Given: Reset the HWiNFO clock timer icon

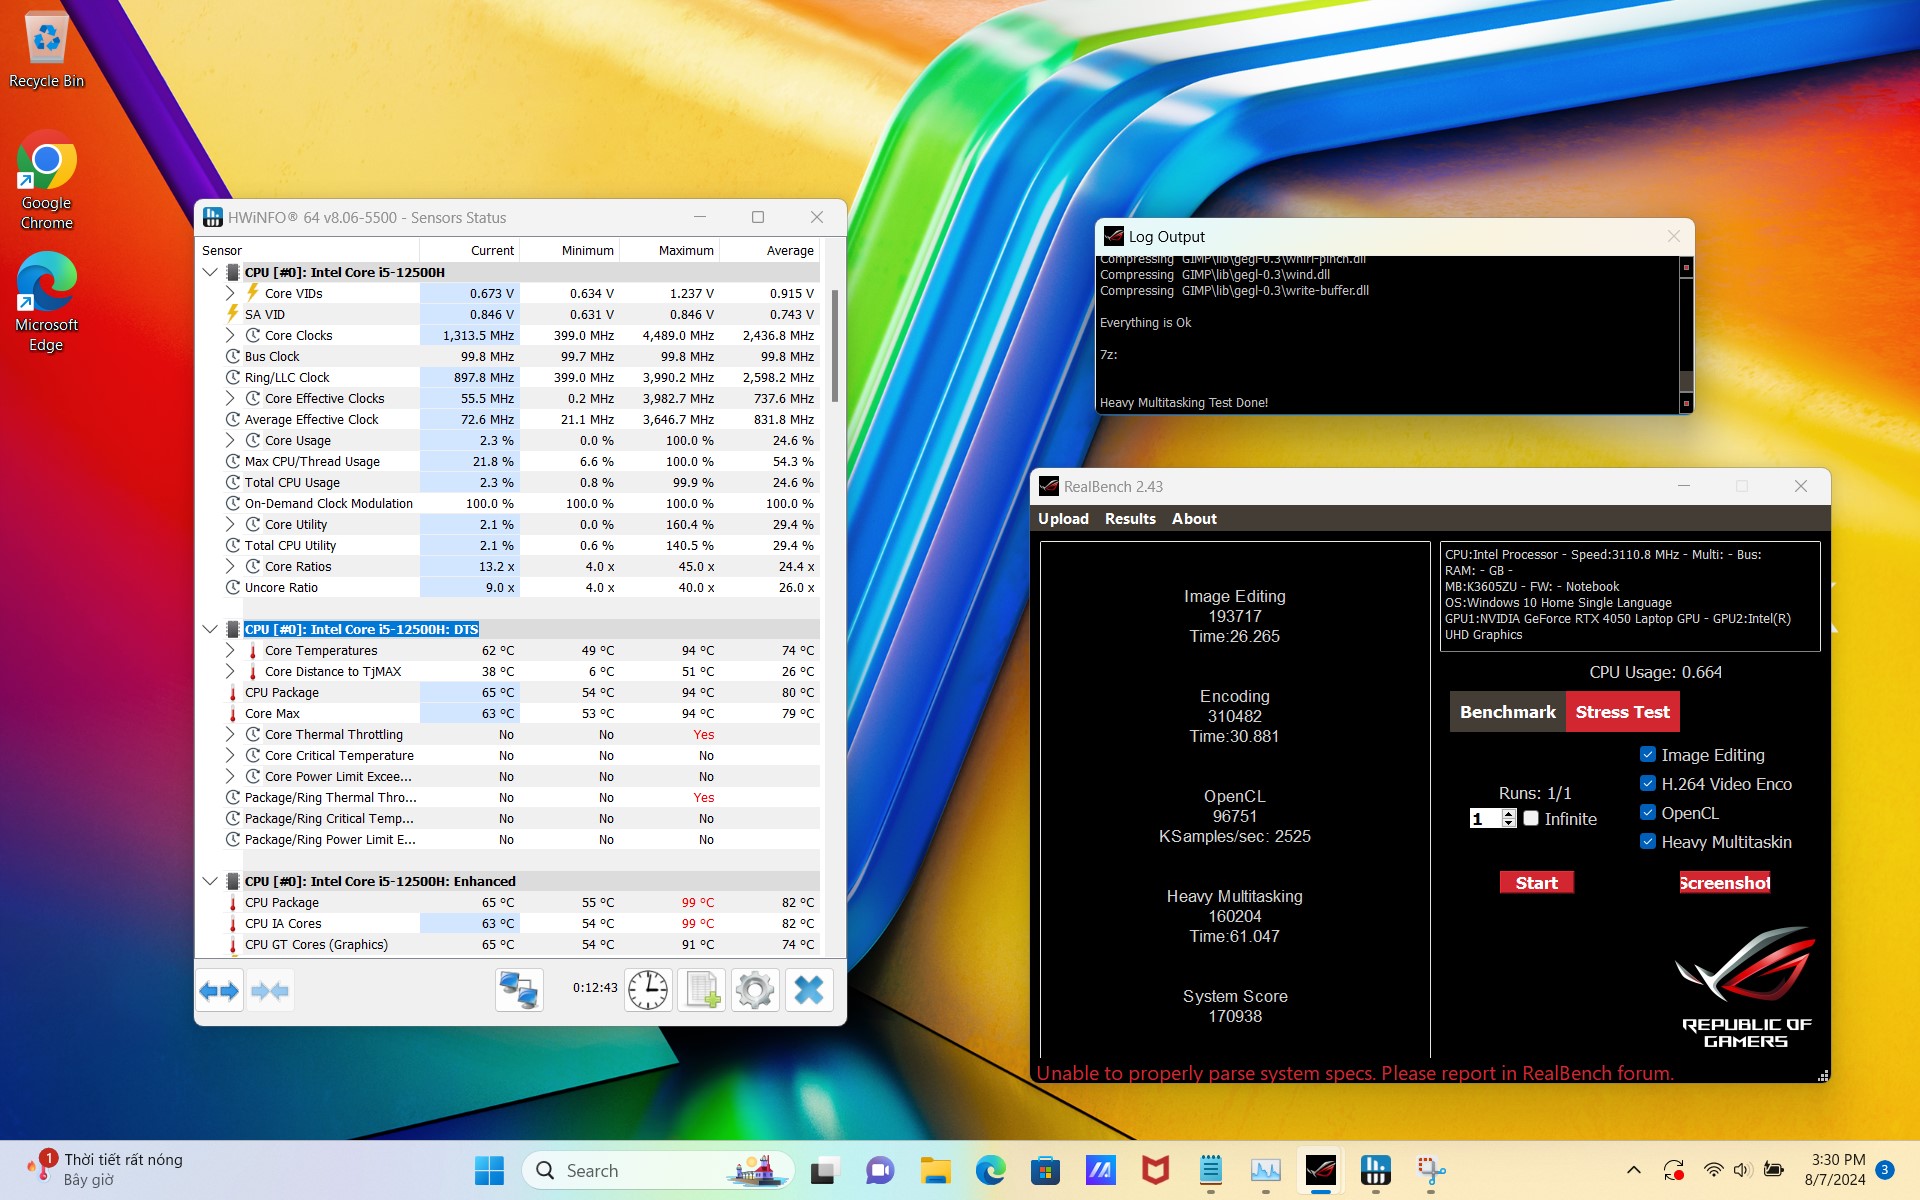Looking at the screenshot, I should point(648,991).
